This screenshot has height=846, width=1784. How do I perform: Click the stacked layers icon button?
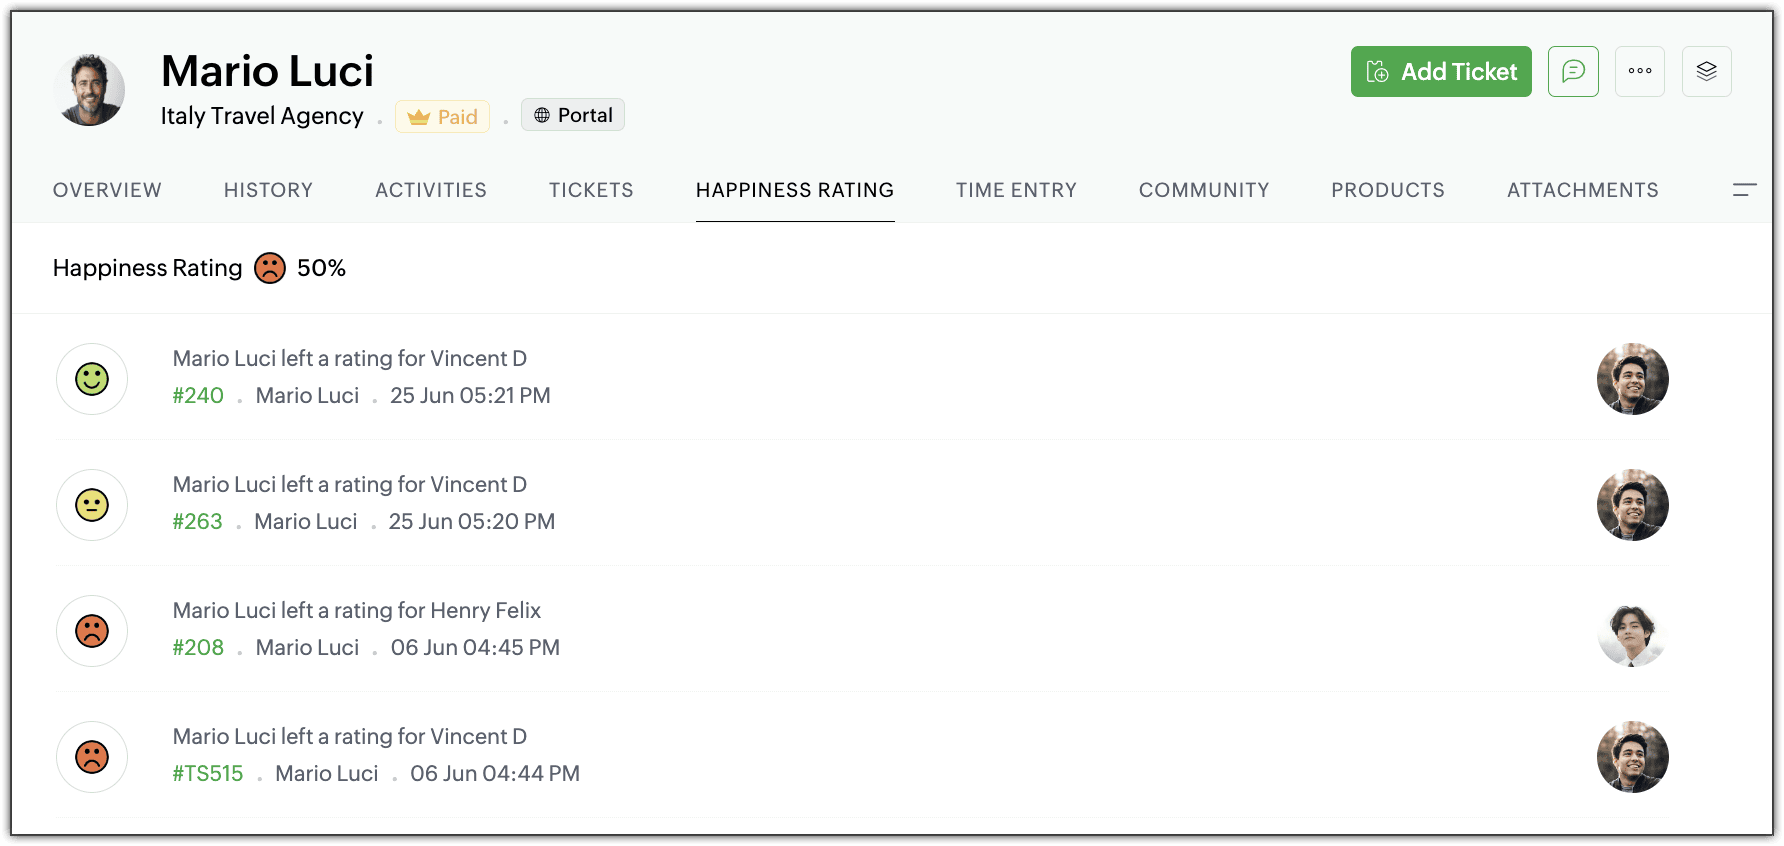[x=1706, y=71]
